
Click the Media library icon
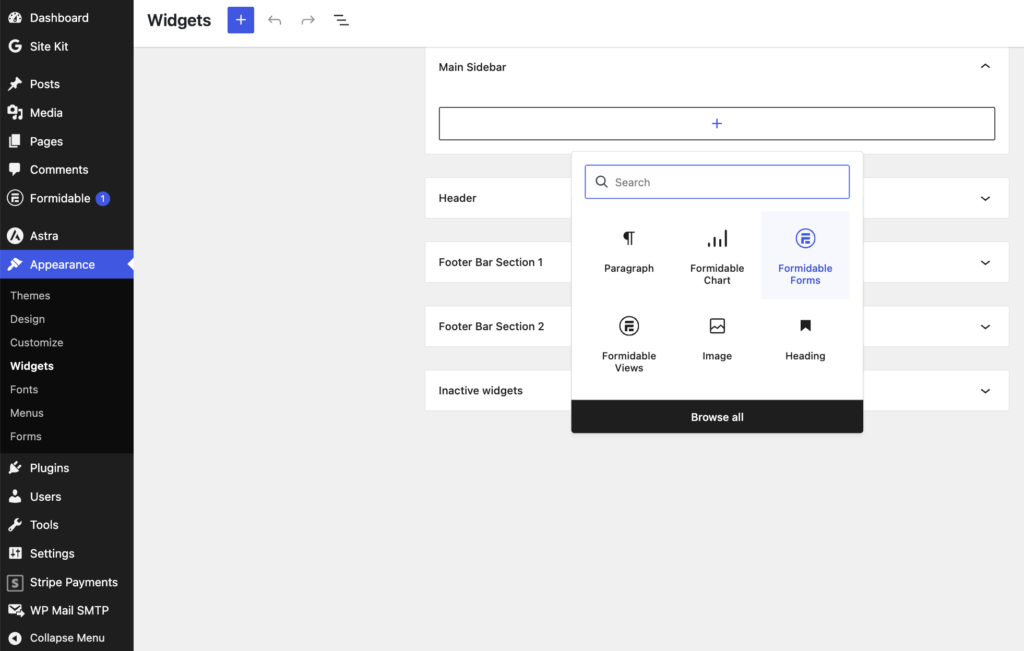pos(15,112)
